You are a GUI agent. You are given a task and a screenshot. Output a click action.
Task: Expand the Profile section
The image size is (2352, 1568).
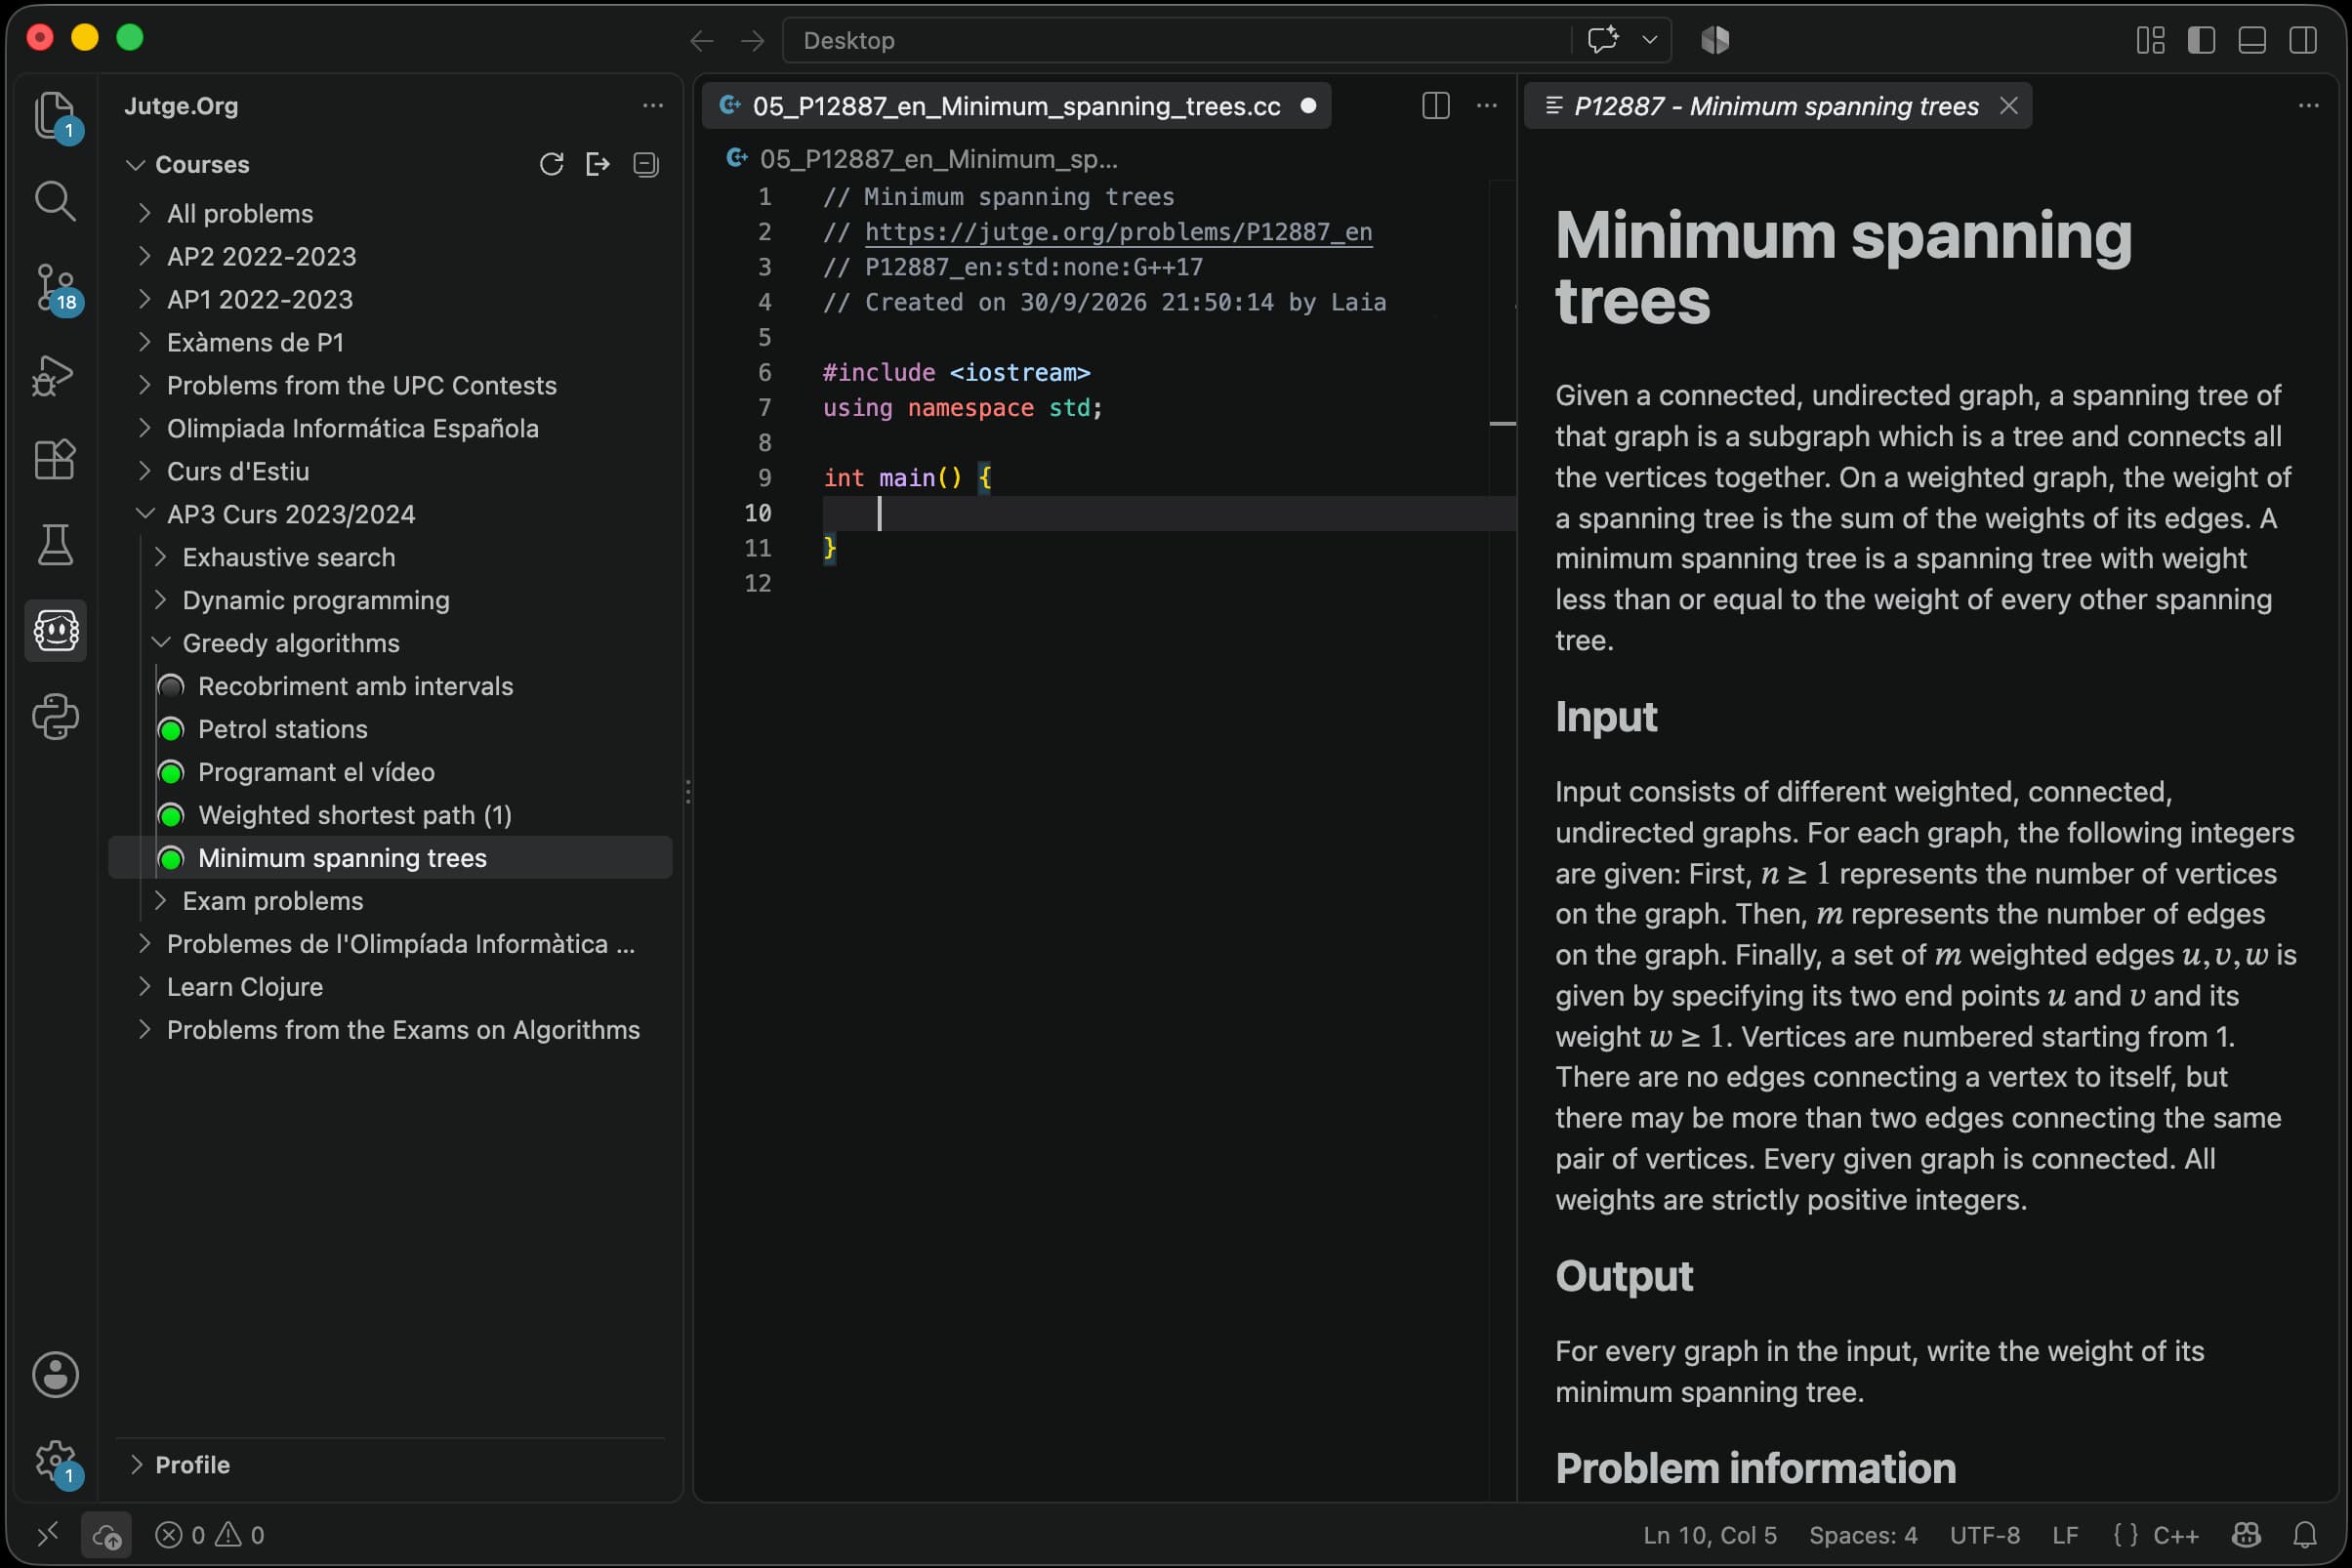(x=390, y=1464)
